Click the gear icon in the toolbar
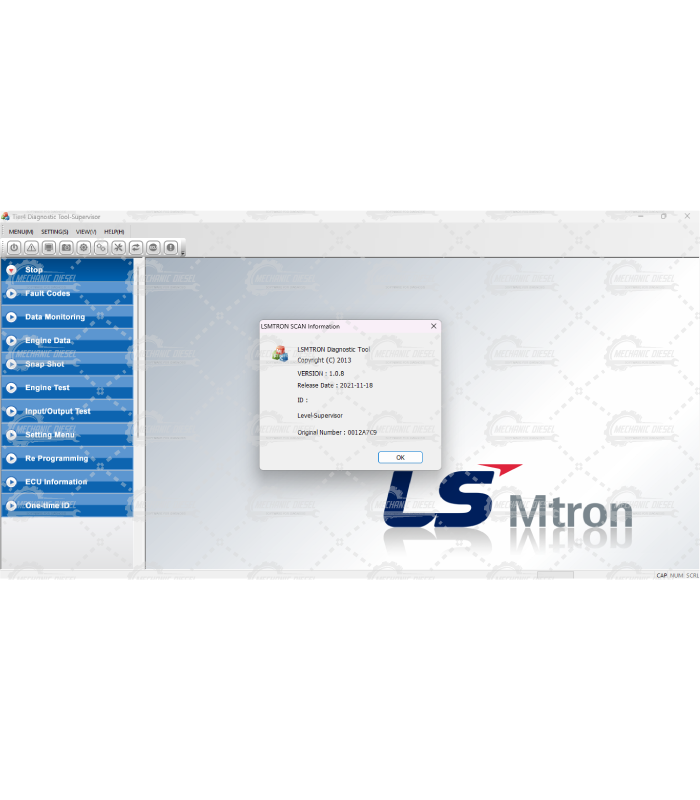 84,247
